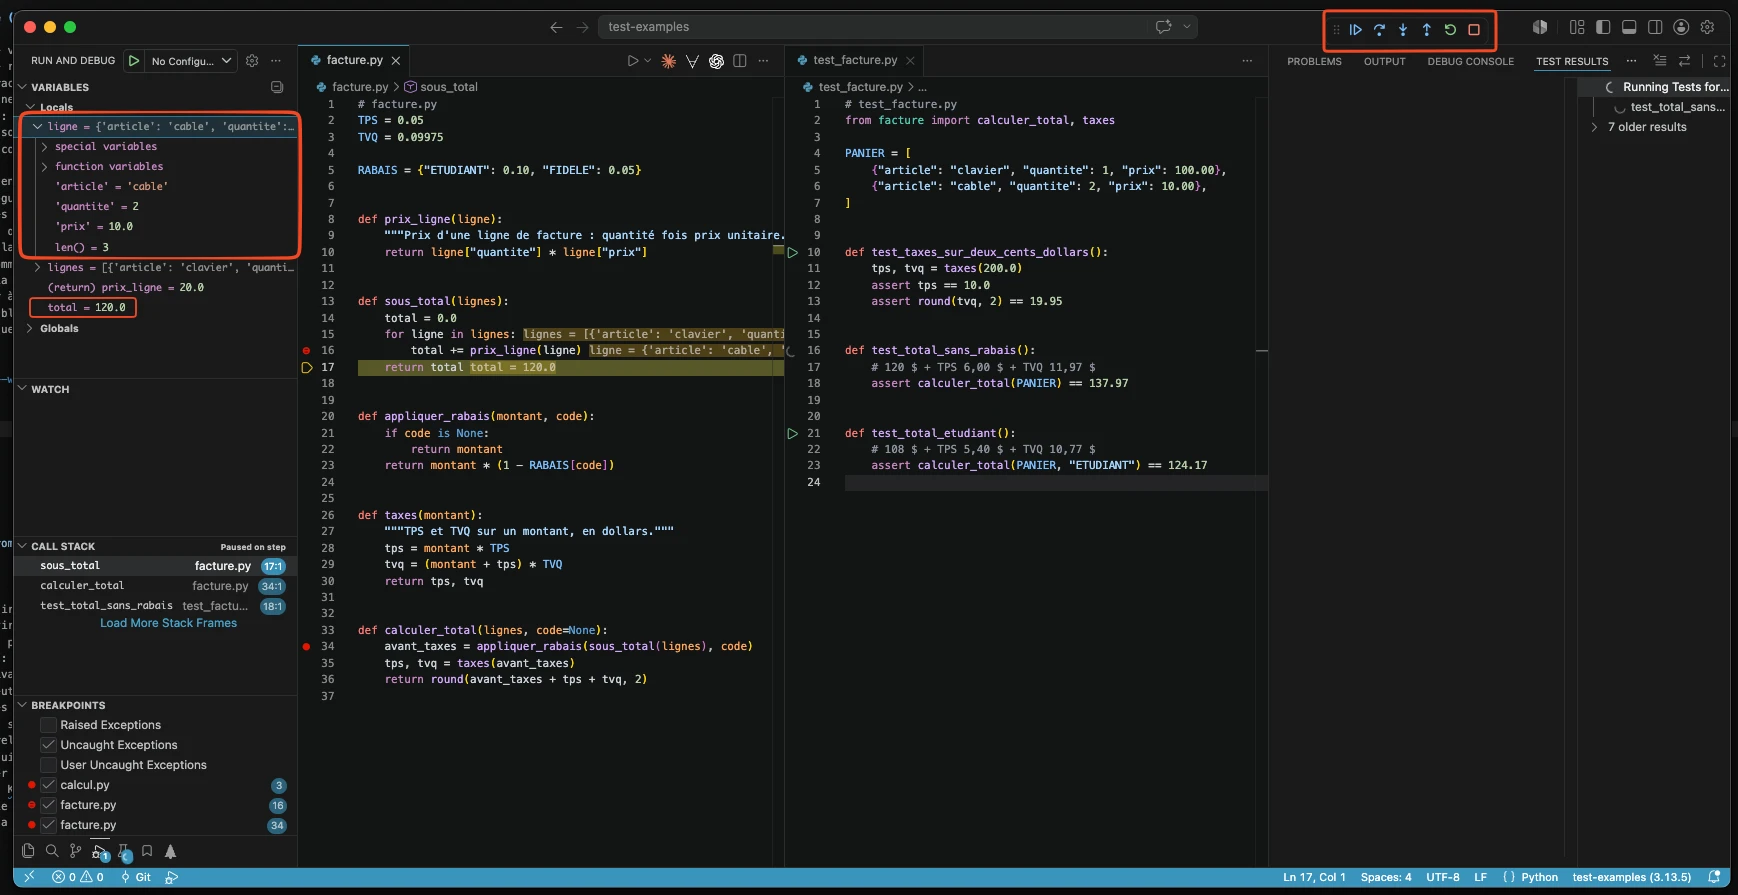Uncheck calcul.py breakpoint checkbox
The image size is (1738, 895).
[x=48, y=785]
